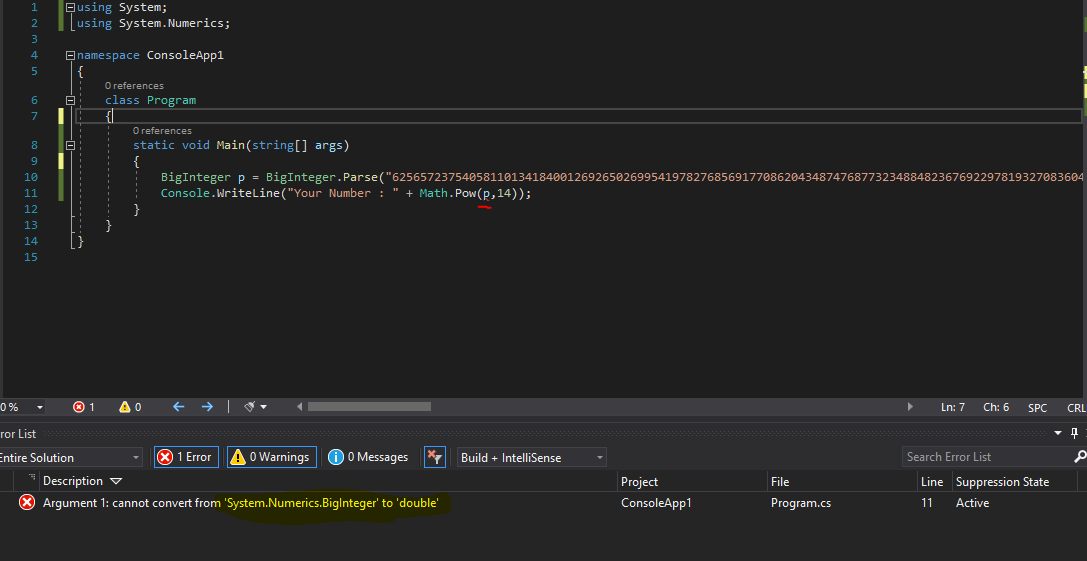Toggle the 0 Warnings filter
1087x561 pixels.
[x=272, y=457]
